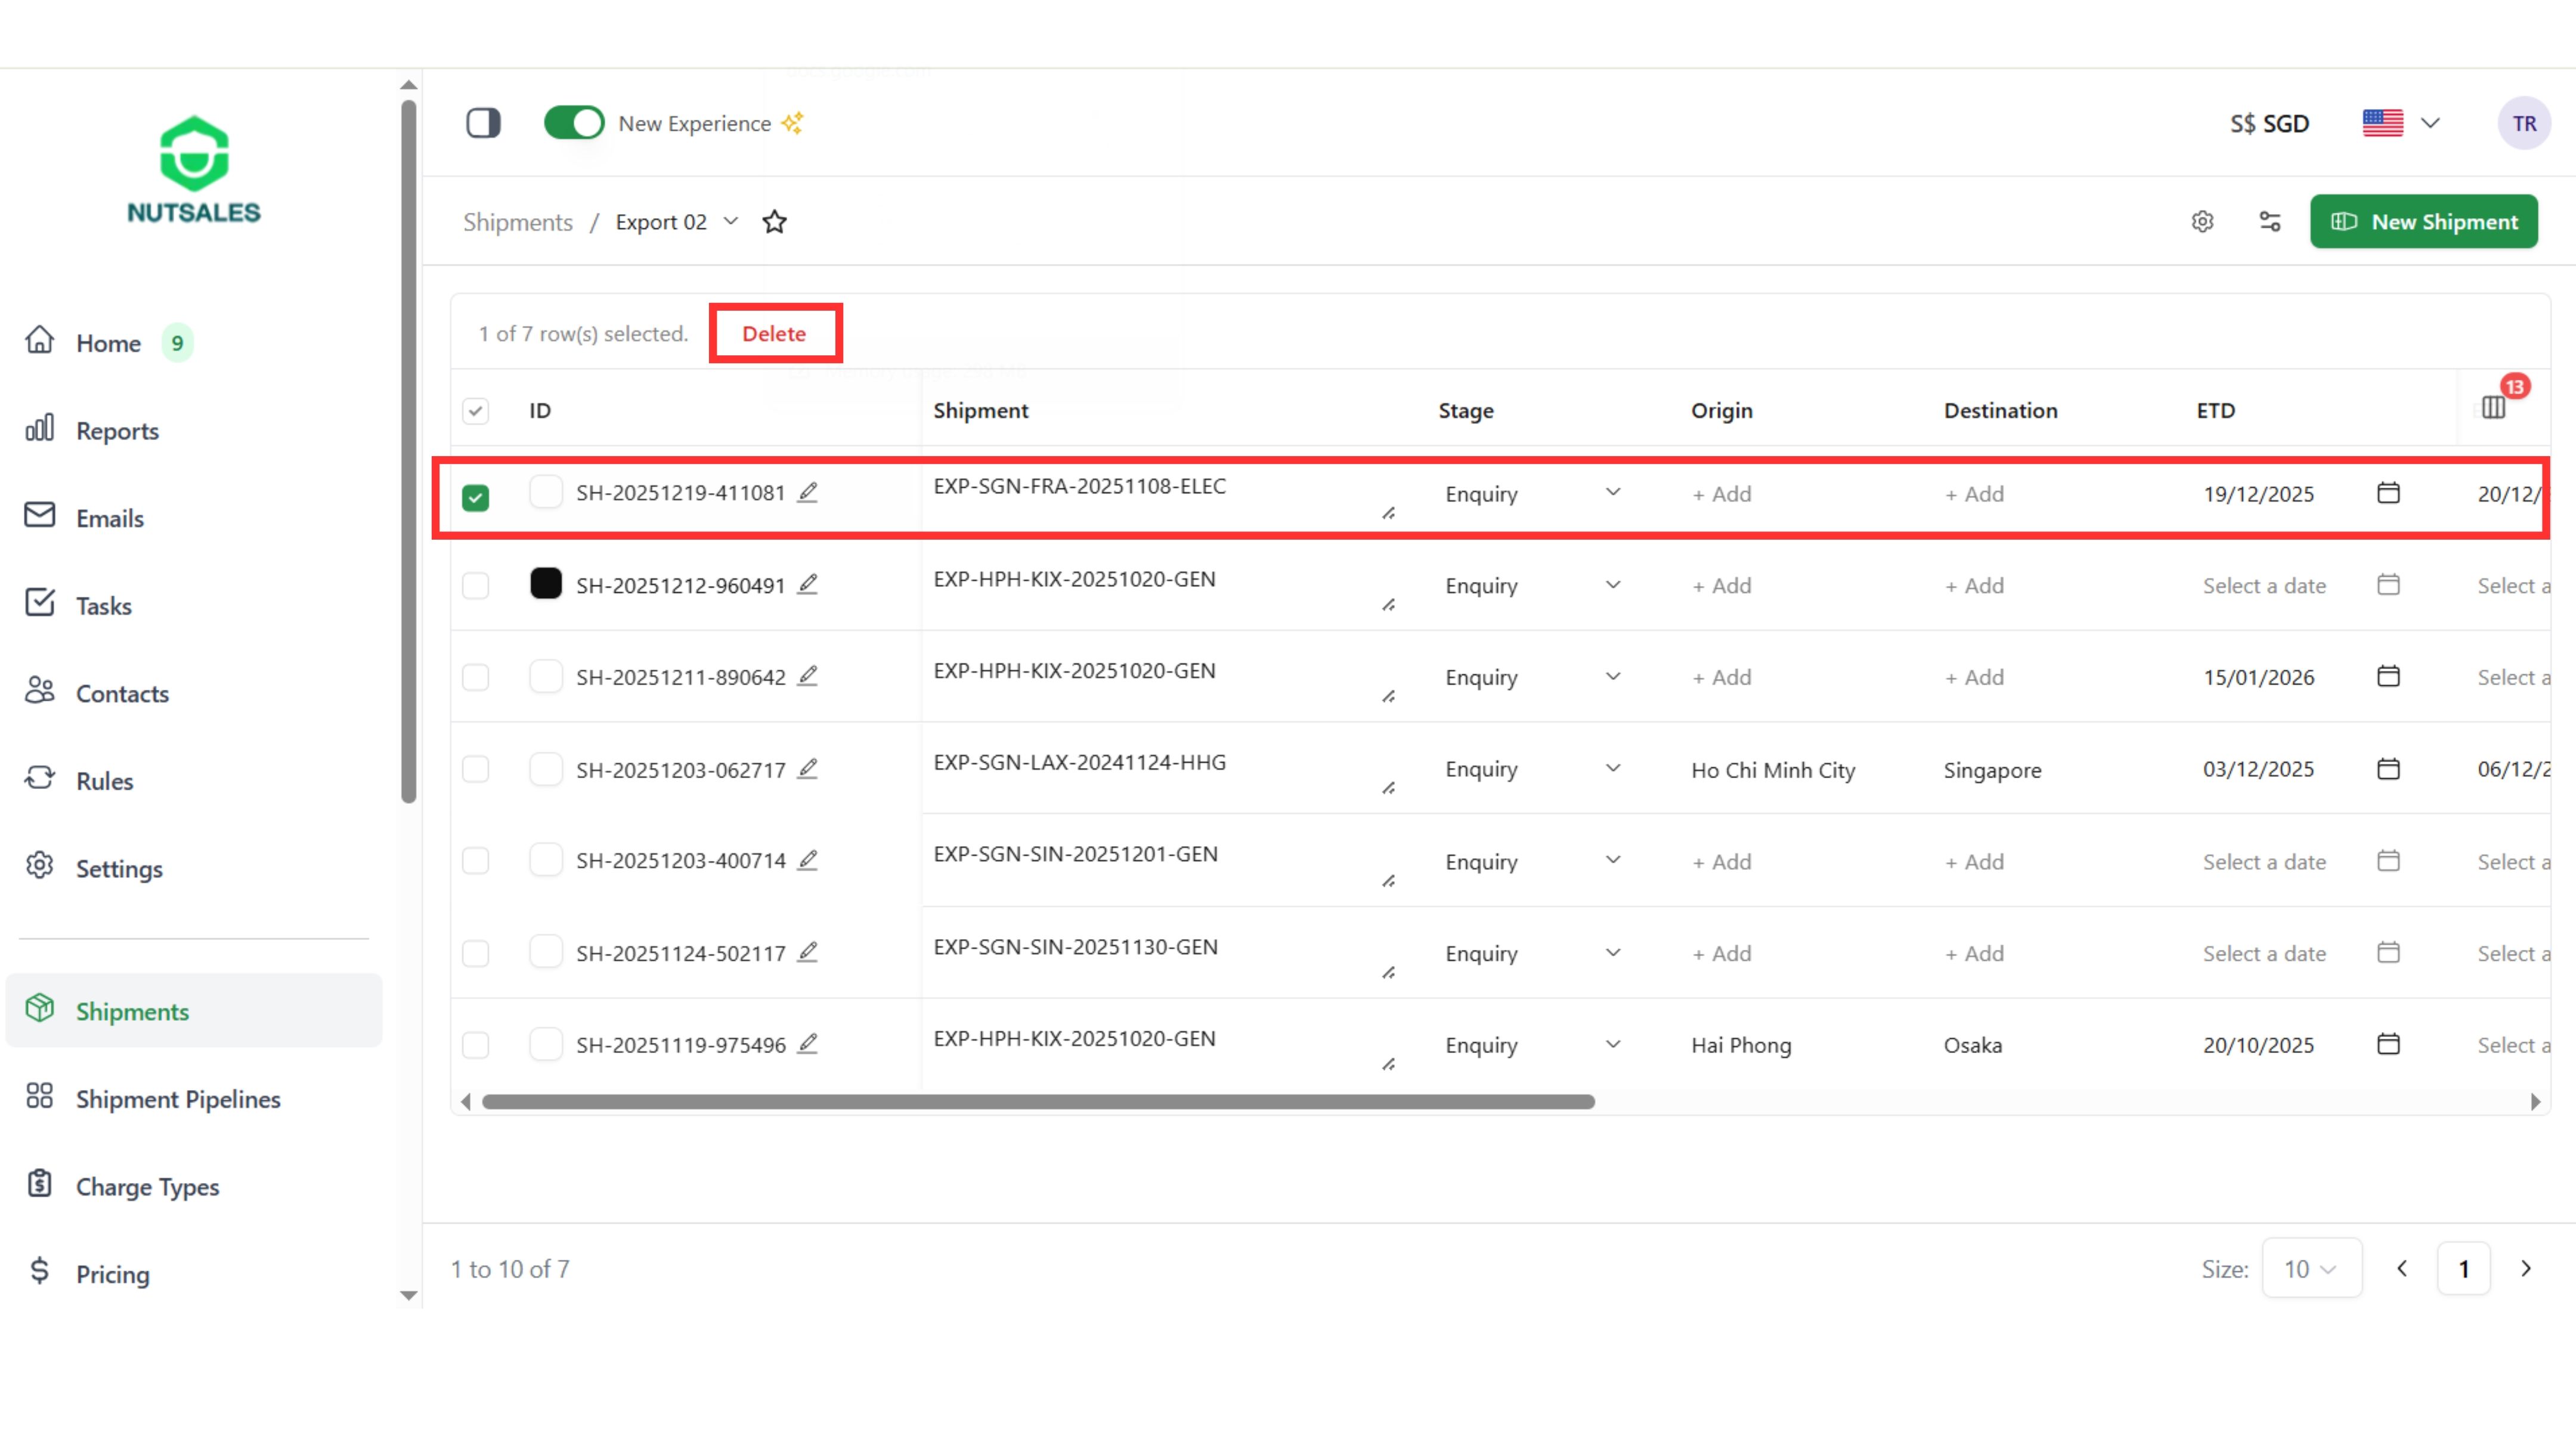2576x1449 pixels.
Task: Open view settings gear icon
Action: tap(2202, 222)
